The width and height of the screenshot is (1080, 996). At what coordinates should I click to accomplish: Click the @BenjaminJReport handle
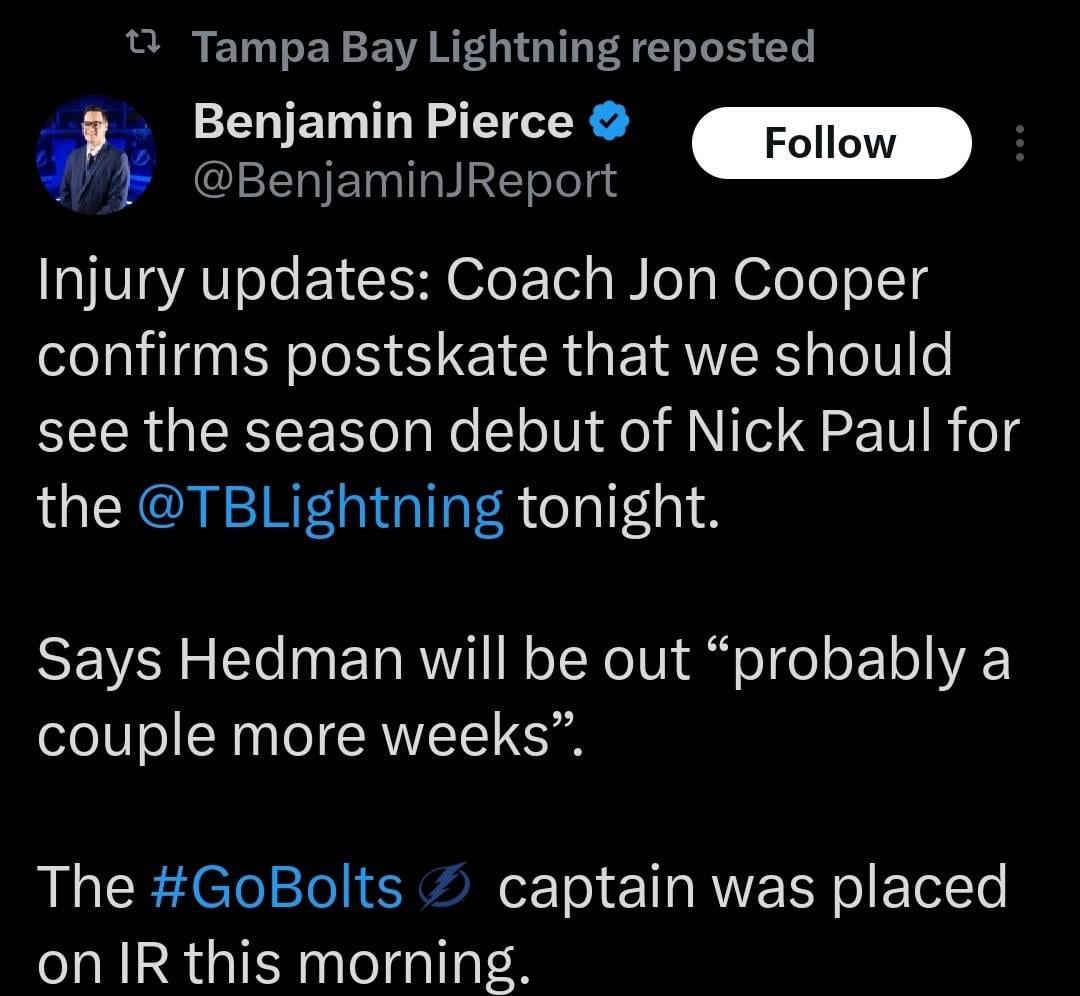403,180
